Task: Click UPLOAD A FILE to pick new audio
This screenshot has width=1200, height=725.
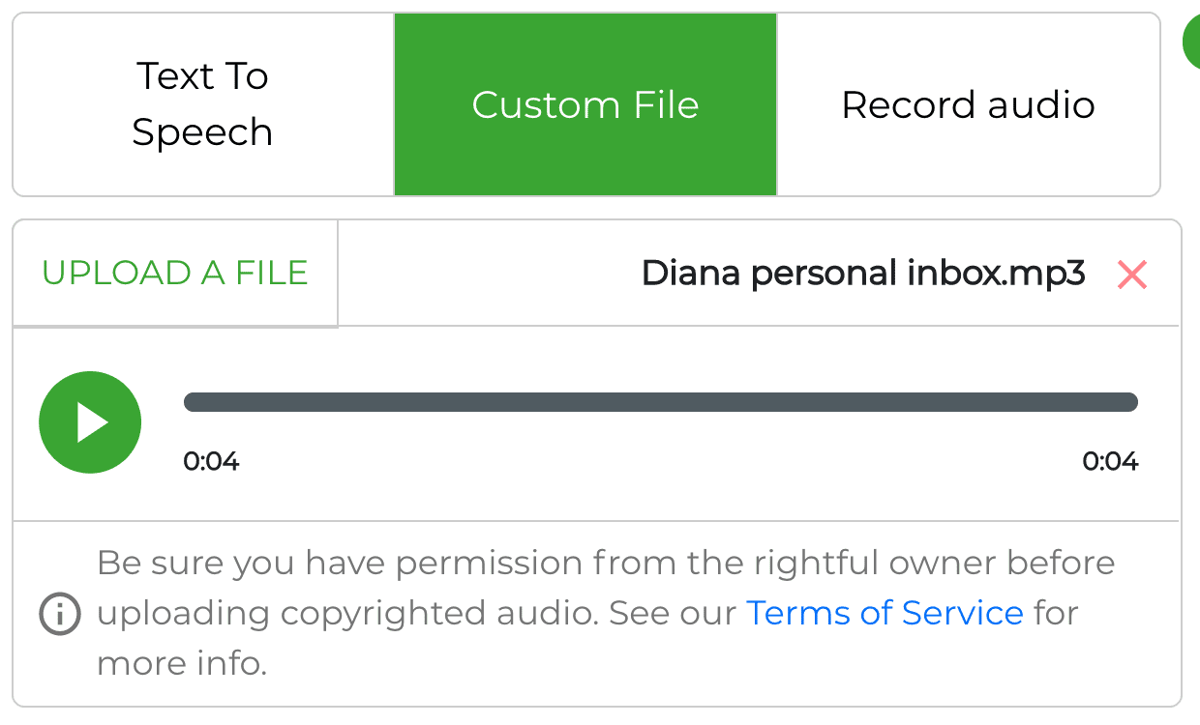Action: click(174, 272)
